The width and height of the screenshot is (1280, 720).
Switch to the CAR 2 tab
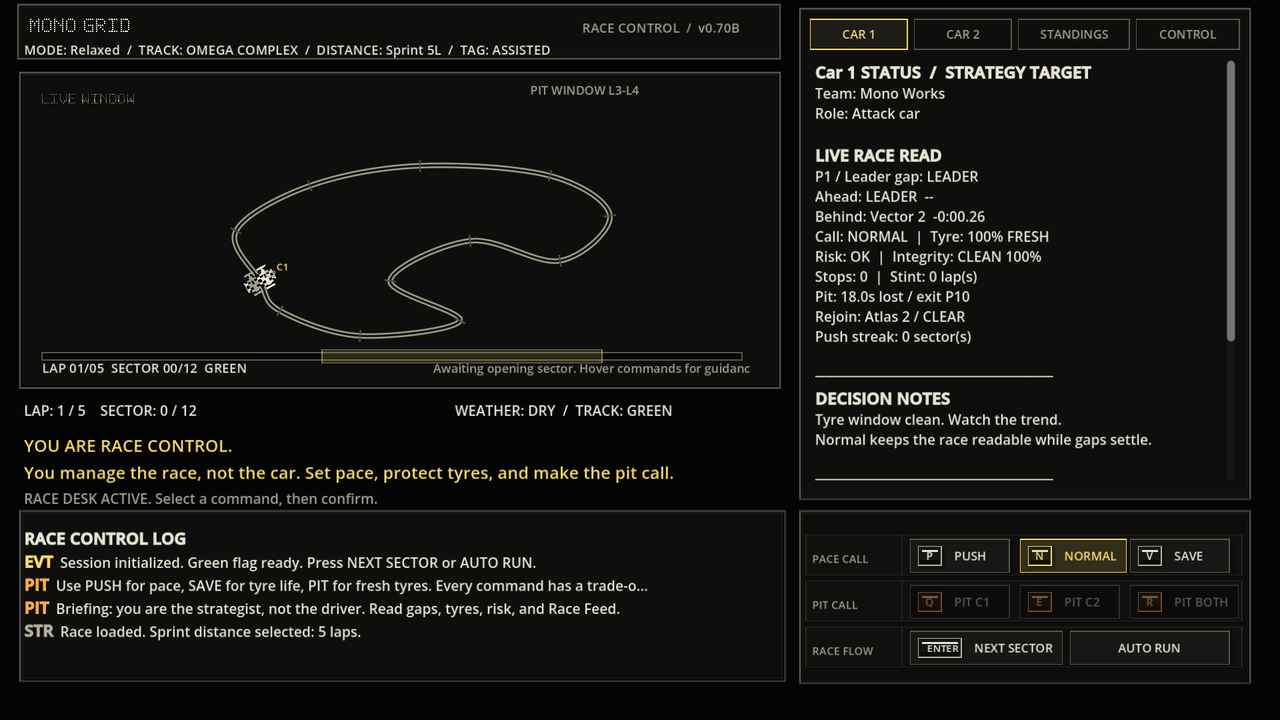pos(962,34)
